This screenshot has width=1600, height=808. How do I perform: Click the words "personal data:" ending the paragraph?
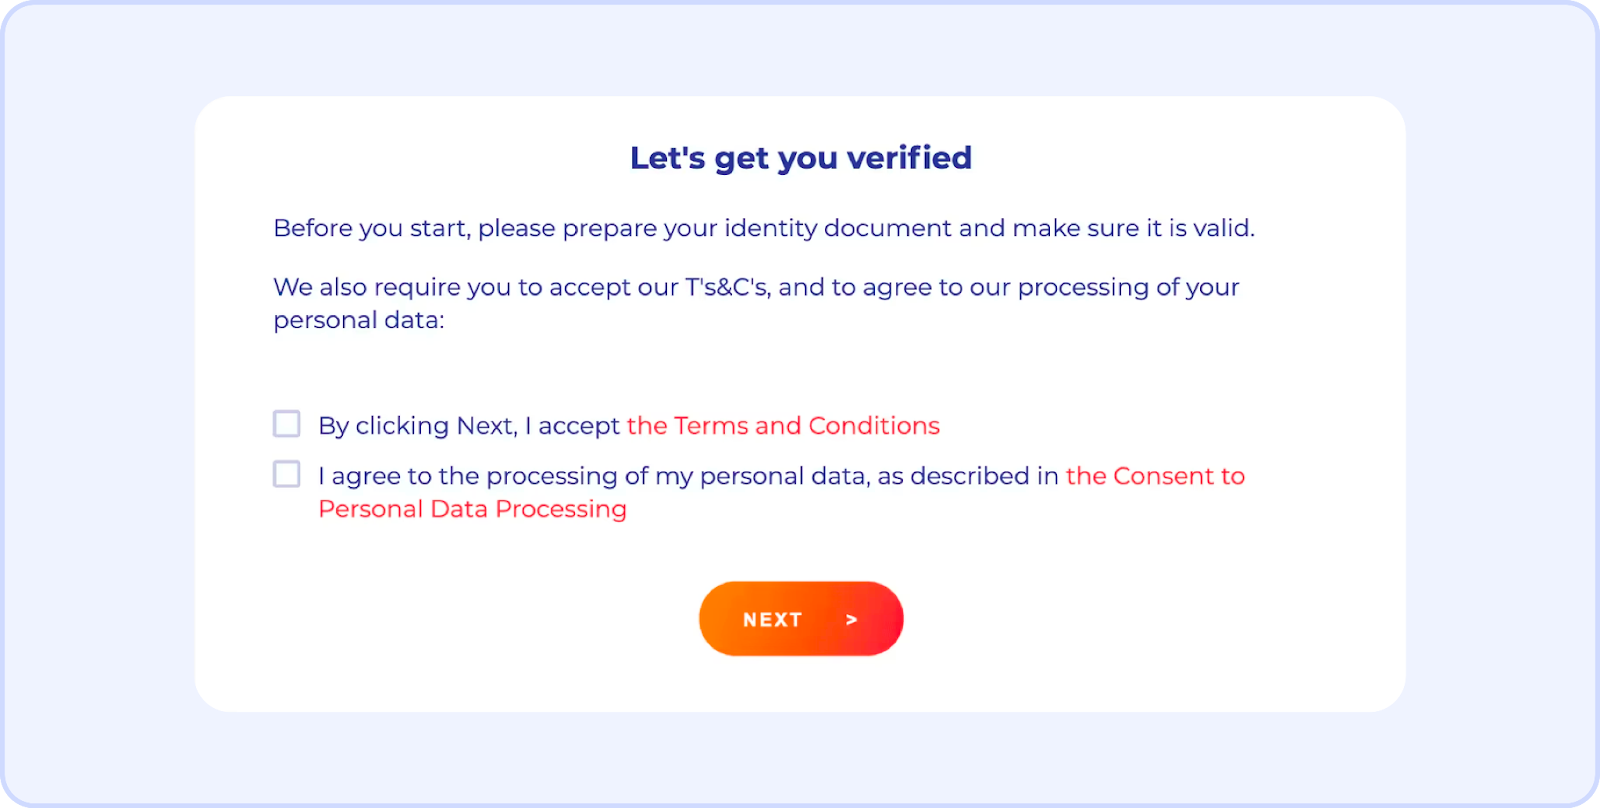[359, 320]
